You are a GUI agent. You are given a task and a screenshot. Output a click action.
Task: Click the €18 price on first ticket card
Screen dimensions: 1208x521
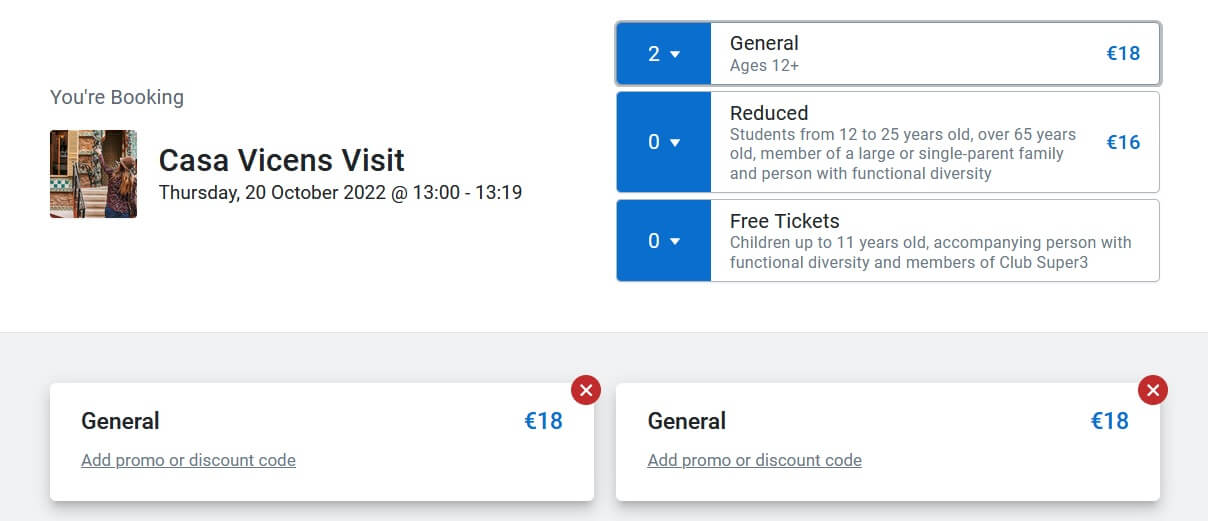(543, 421)
